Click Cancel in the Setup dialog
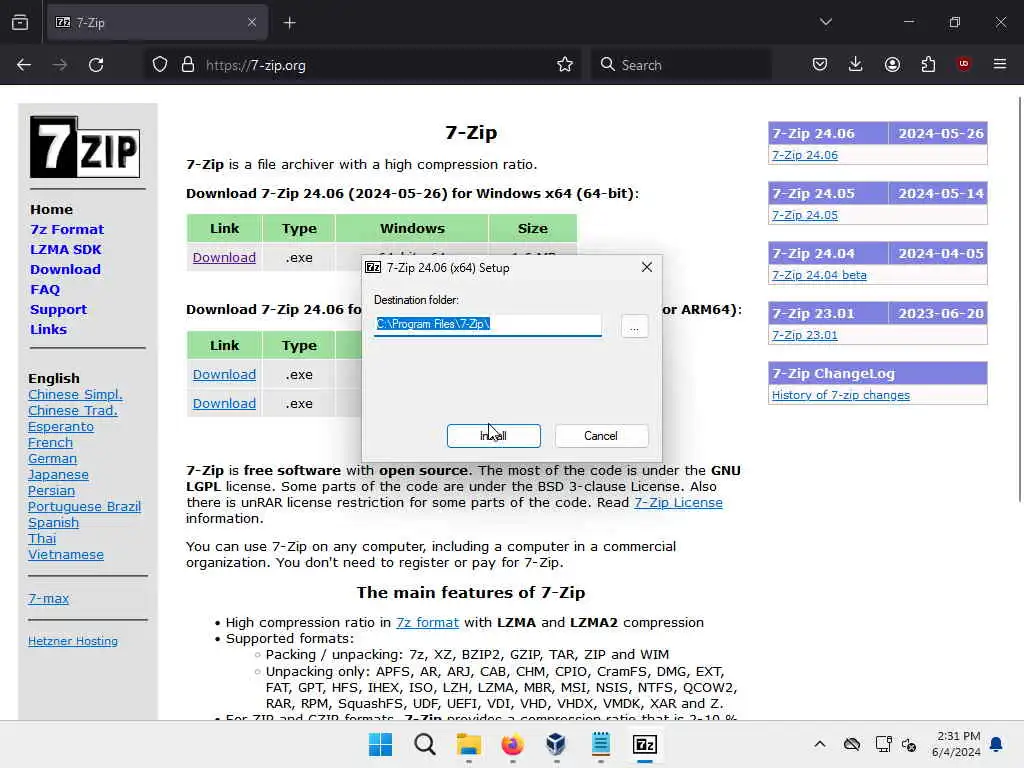The height and width of the screenshot is (768, 1024). pos(601,436)
